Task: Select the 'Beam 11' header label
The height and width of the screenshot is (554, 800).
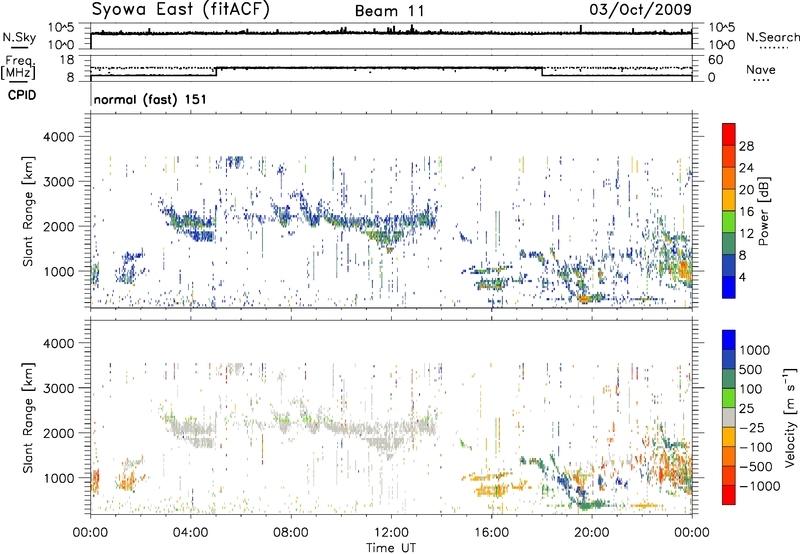Action: tap(389, 11)
